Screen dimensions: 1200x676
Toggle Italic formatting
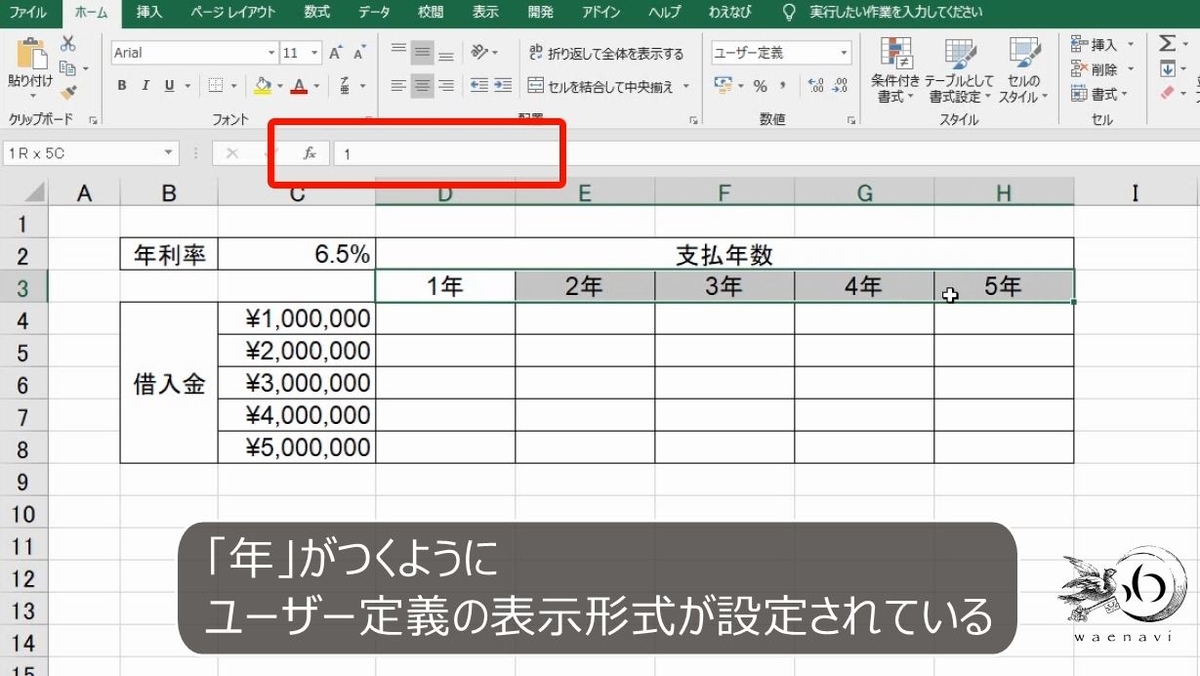coord(145,86)
